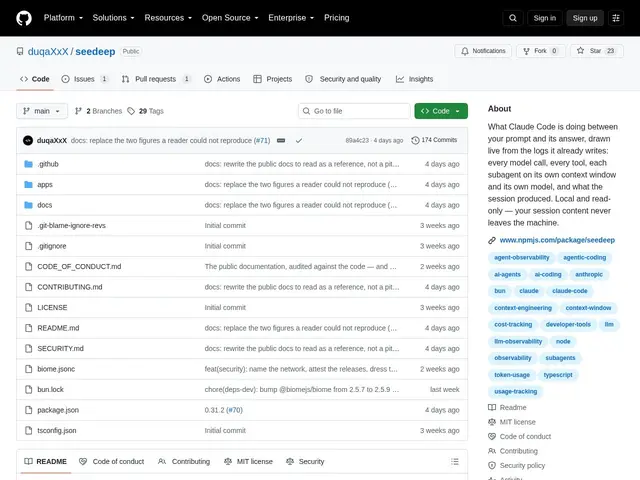640x480 pixels.
Task: Click the heart icon beside Code of conduct in About
Action: [x=492, y=436]
